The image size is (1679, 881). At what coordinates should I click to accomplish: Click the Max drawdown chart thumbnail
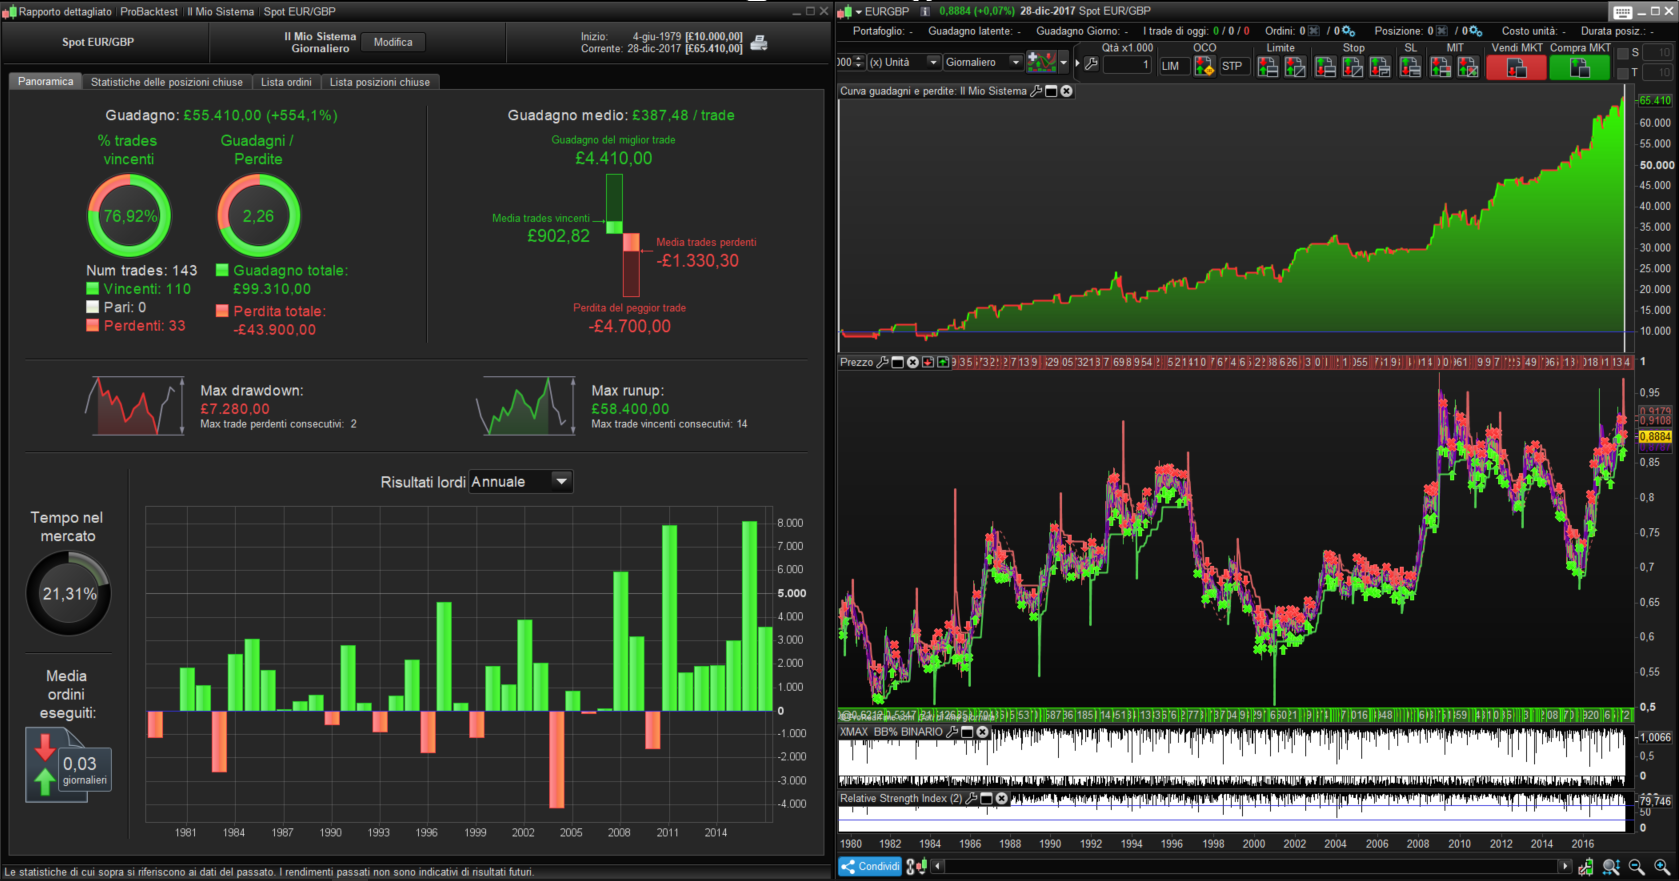click(x=135, y=406)
